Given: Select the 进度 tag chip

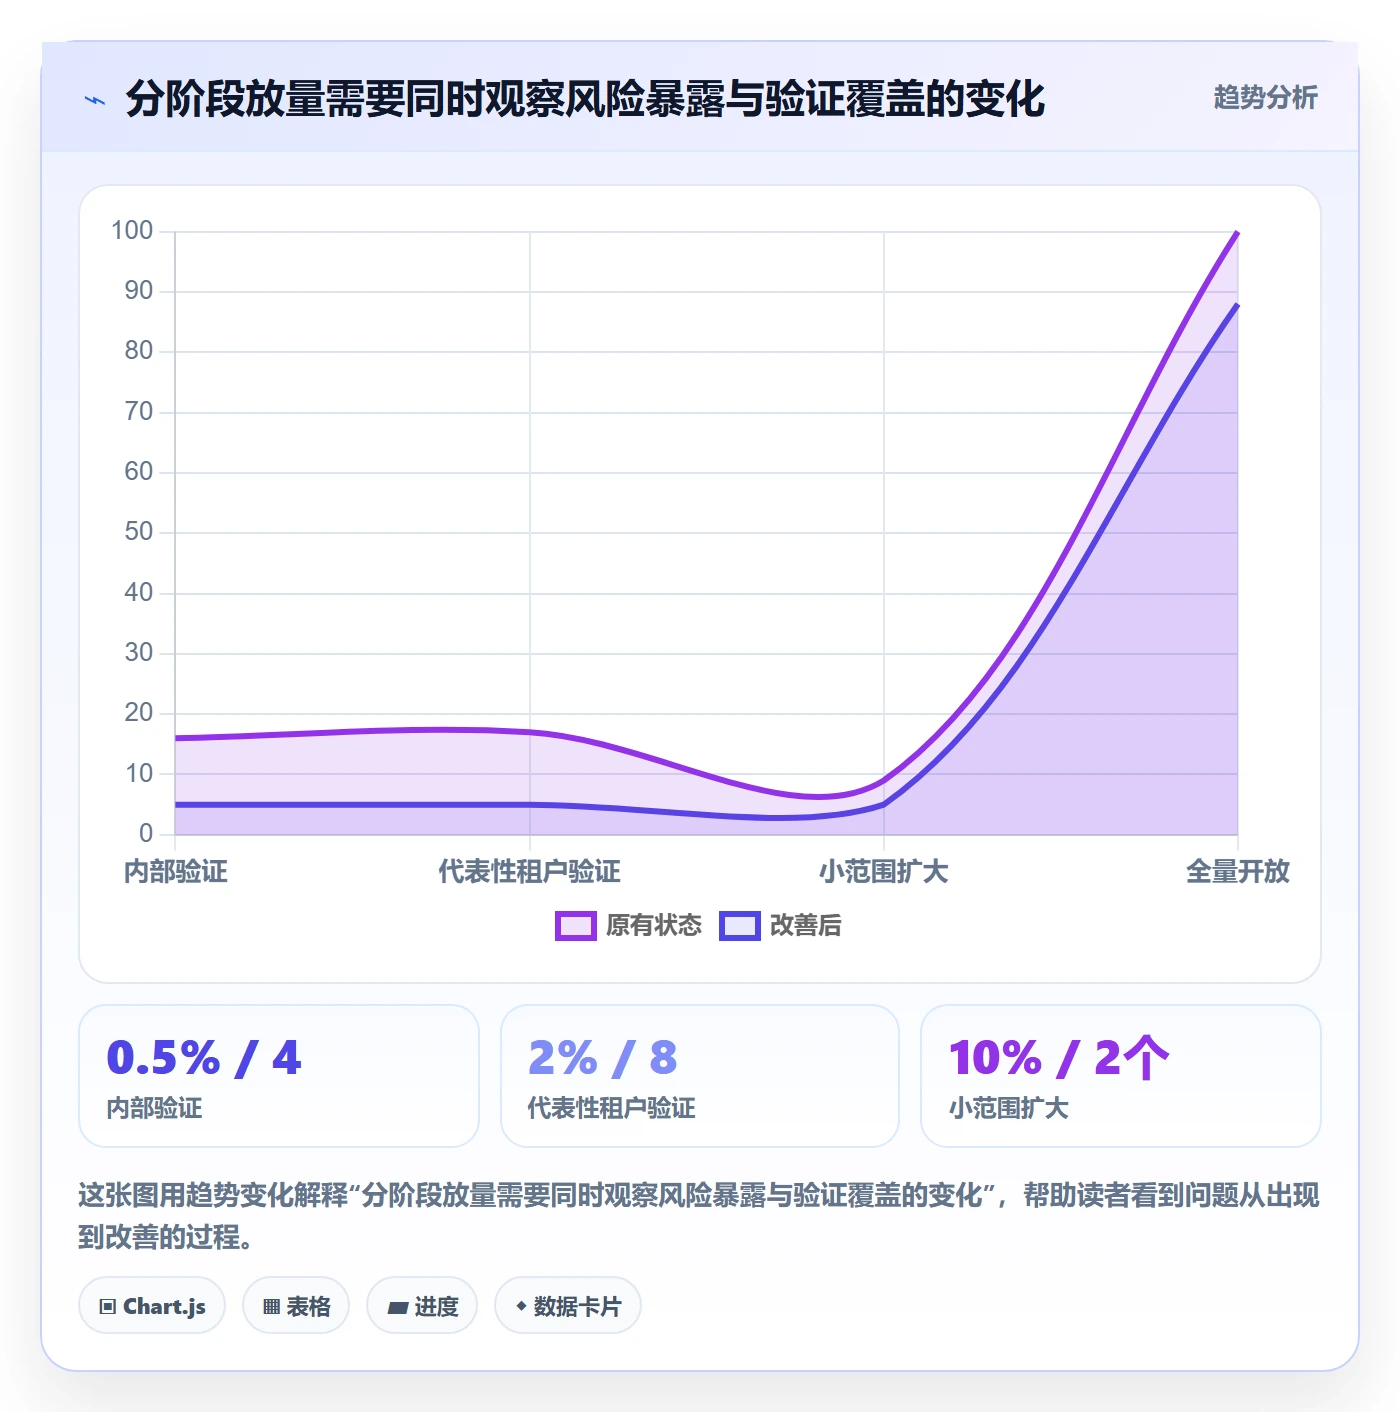Looking at the screenshot, I should tap(422, 1306).
